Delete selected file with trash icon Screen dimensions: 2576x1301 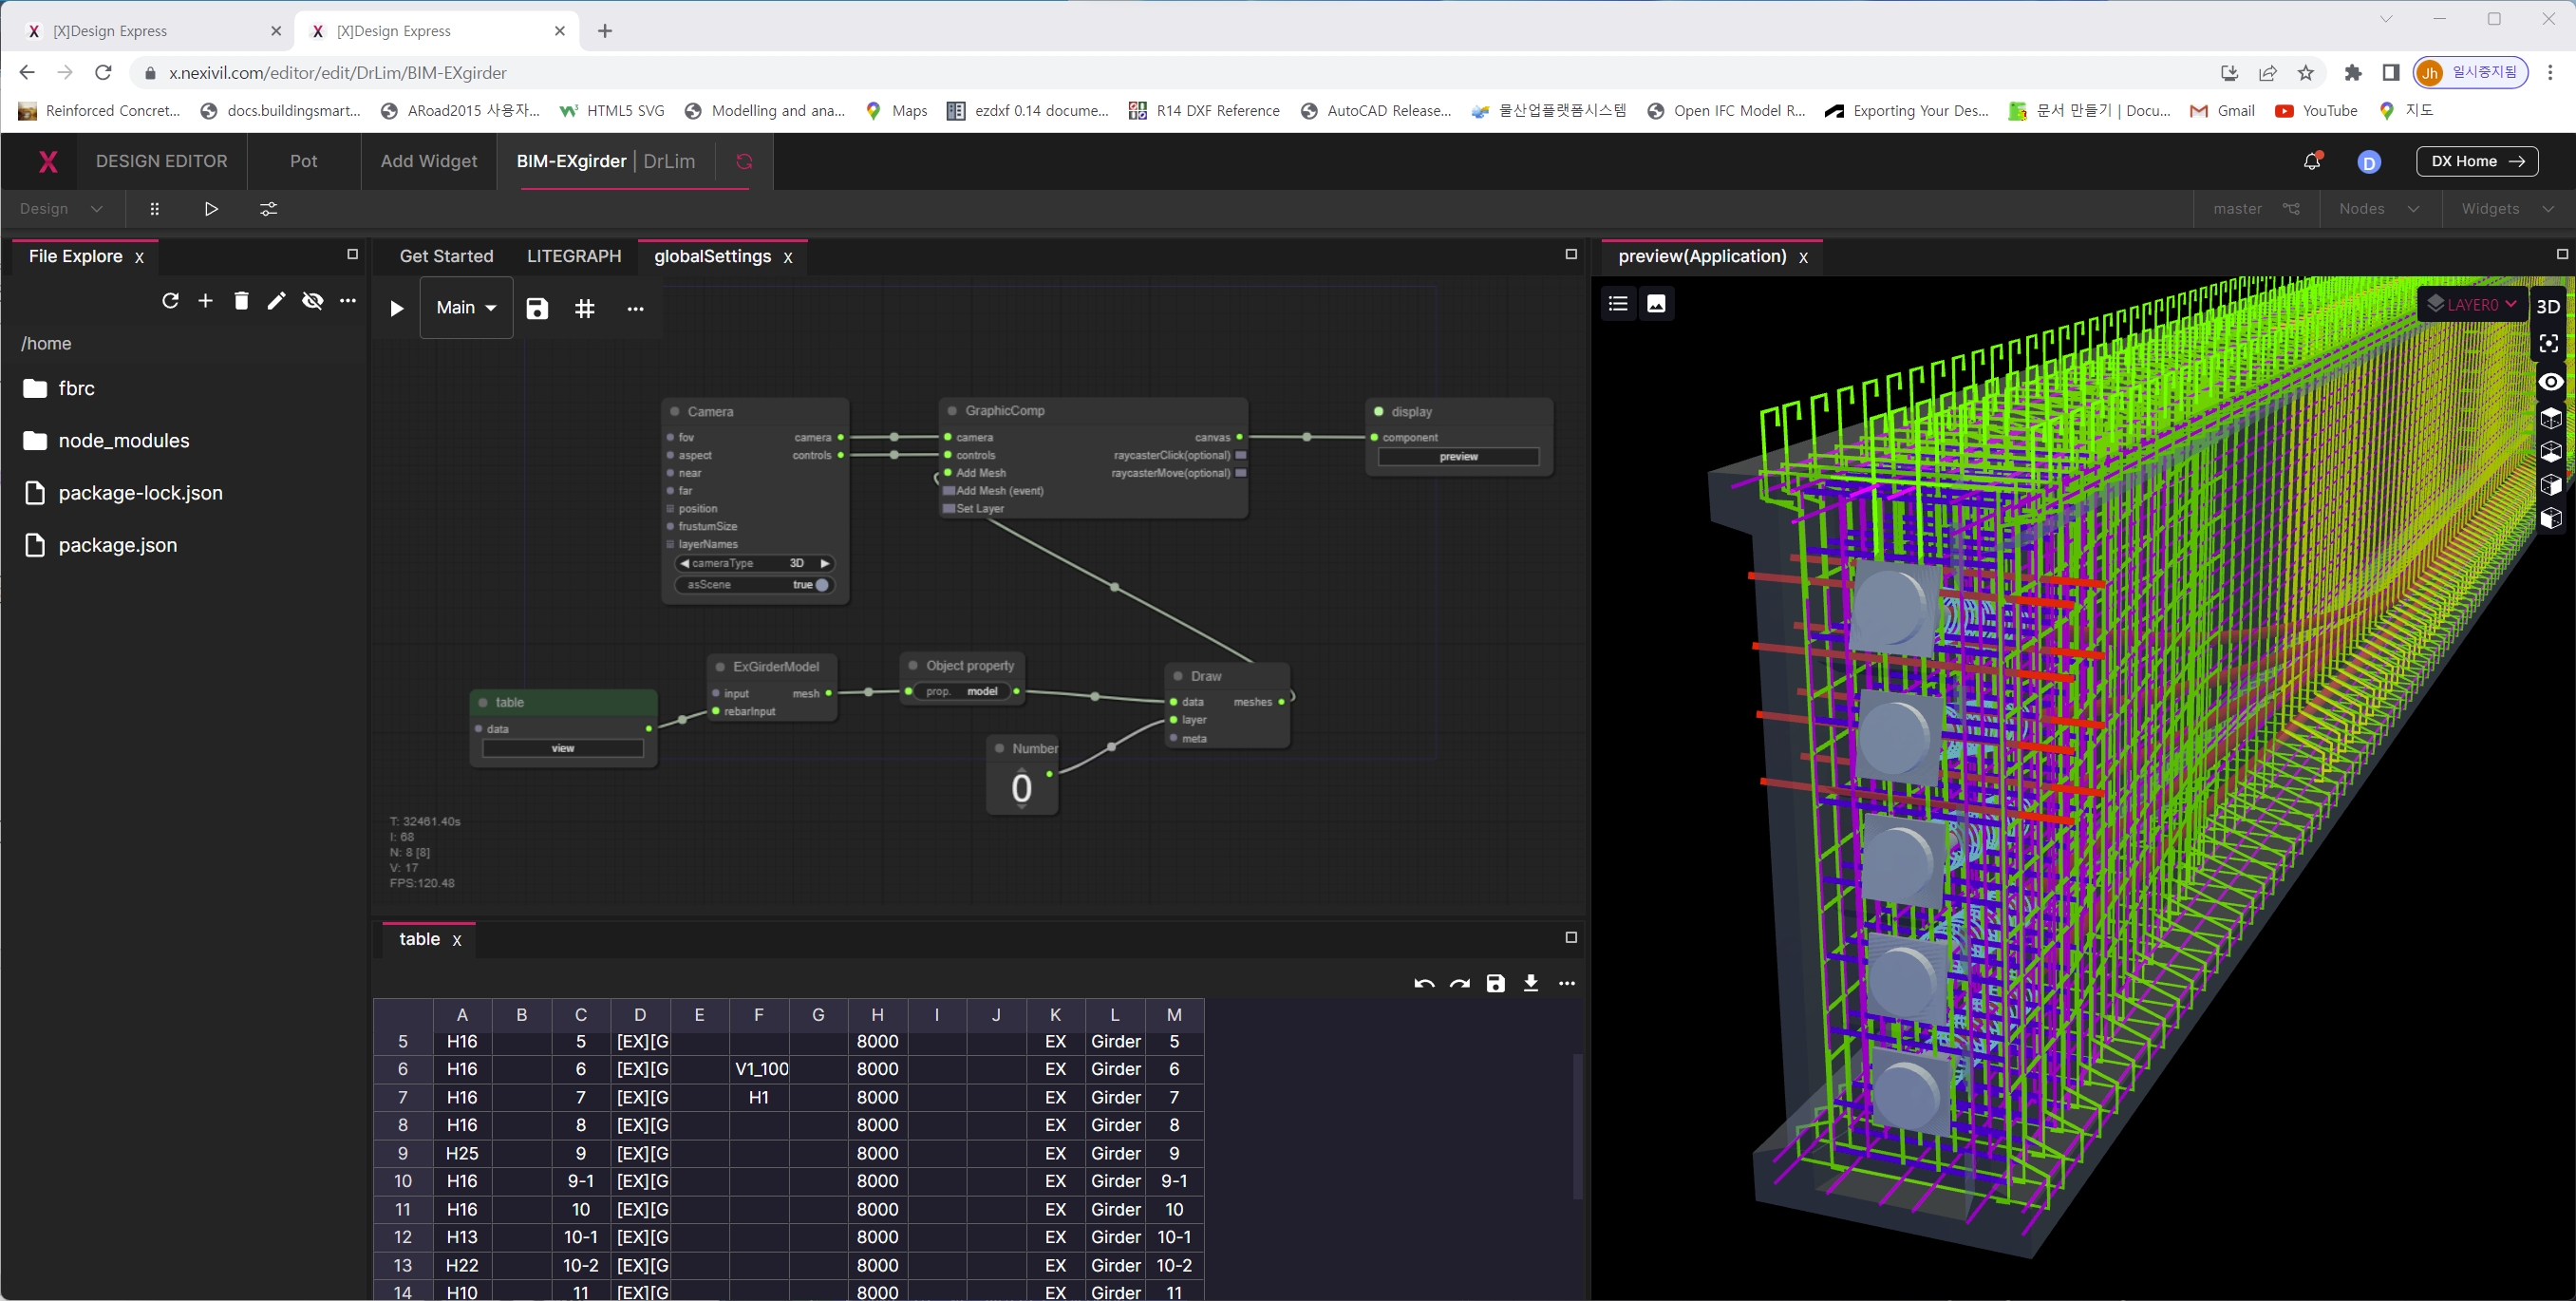tap(241, 301)
